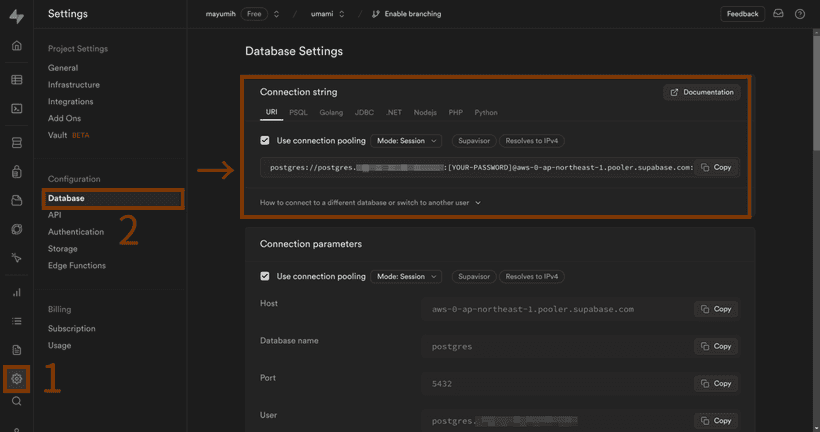Select Database under Configuration

[x=112, y=198]
